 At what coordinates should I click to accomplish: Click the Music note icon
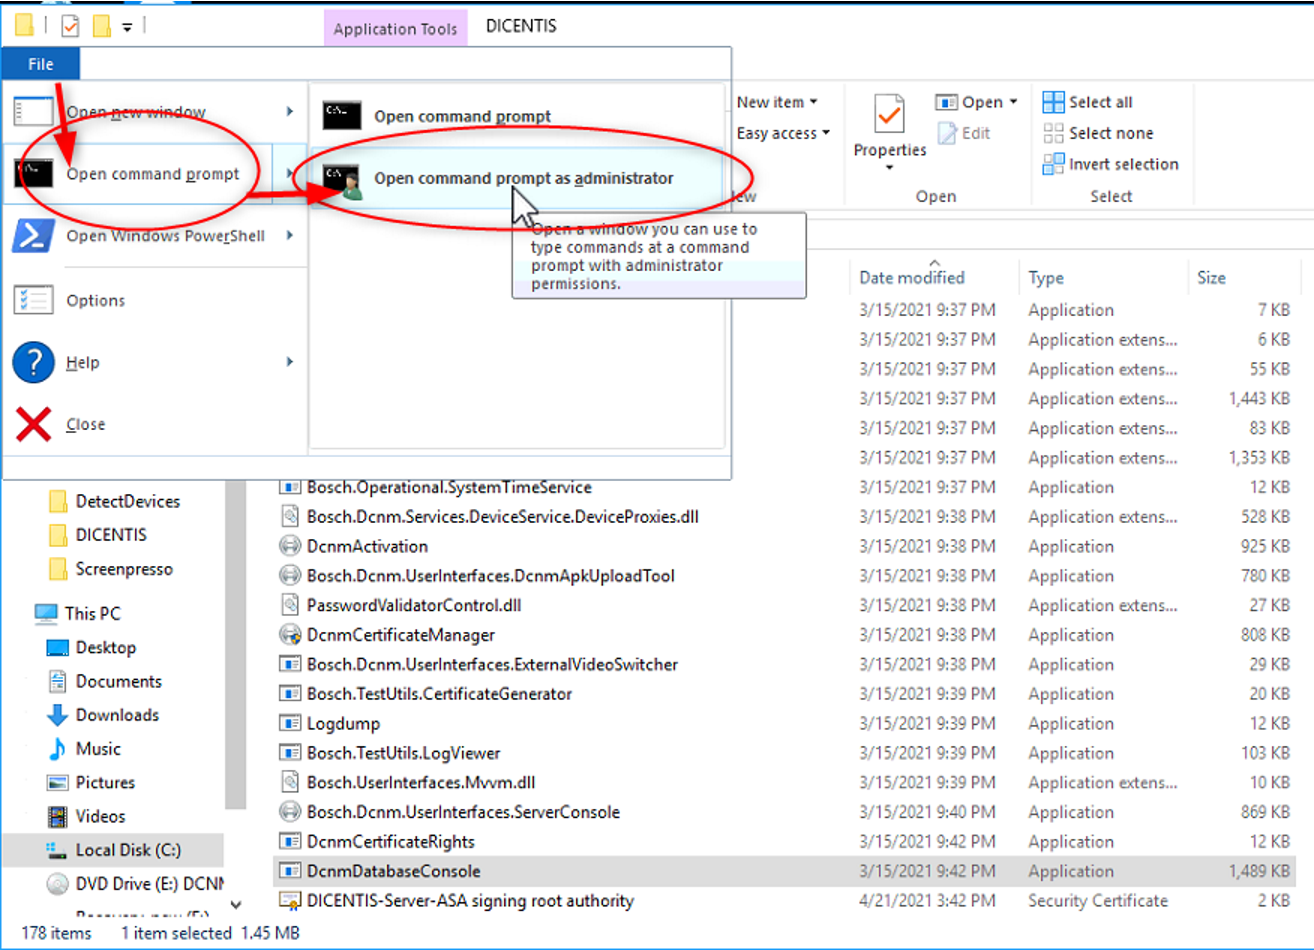click(x=58, y=748)
